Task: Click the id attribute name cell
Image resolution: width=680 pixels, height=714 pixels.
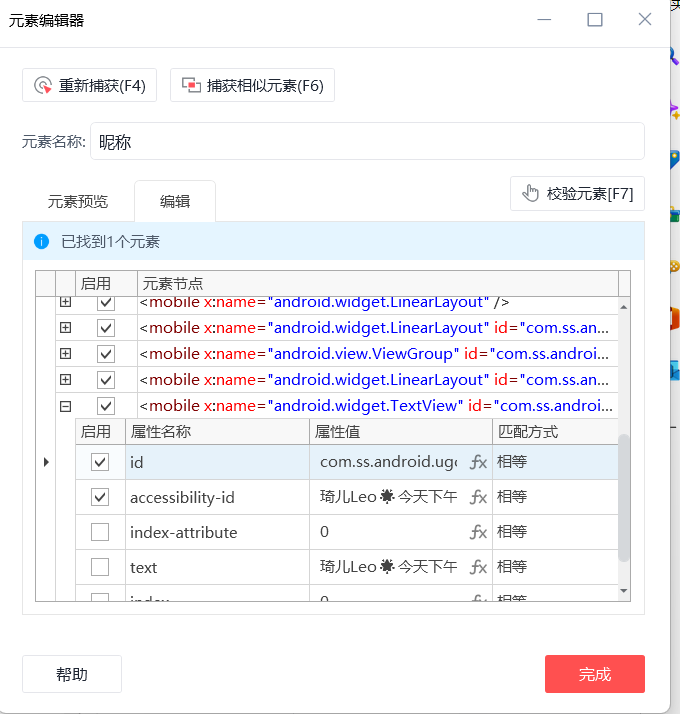Action: click(217, 462)
